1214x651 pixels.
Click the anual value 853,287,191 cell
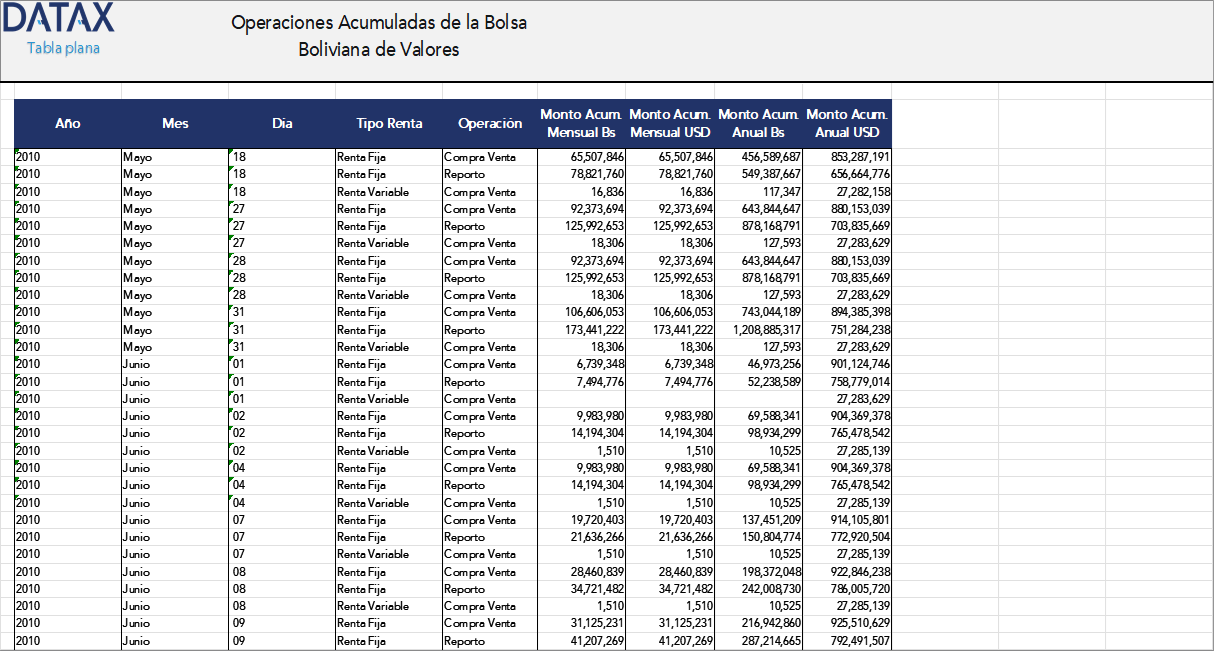click(x=857, y=156)
